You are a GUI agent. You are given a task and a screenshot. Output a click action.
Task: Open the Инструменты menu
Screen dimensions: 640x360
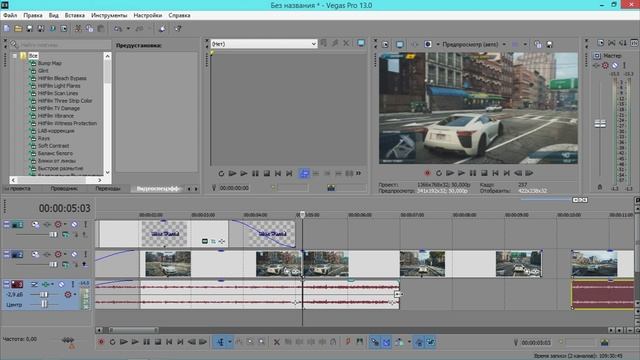tap(109, 16)
